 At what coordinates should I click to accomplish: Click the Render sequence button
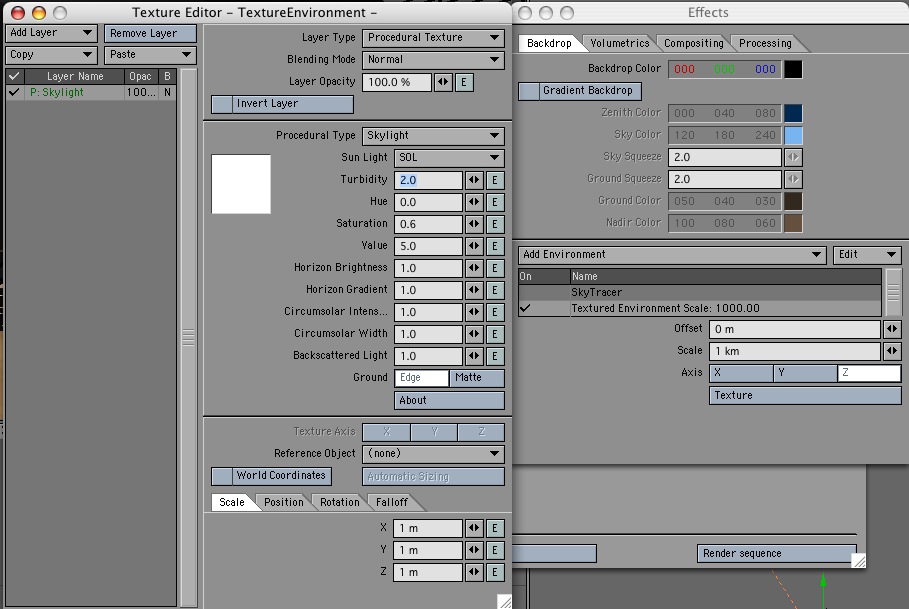(x=777, y=554)
